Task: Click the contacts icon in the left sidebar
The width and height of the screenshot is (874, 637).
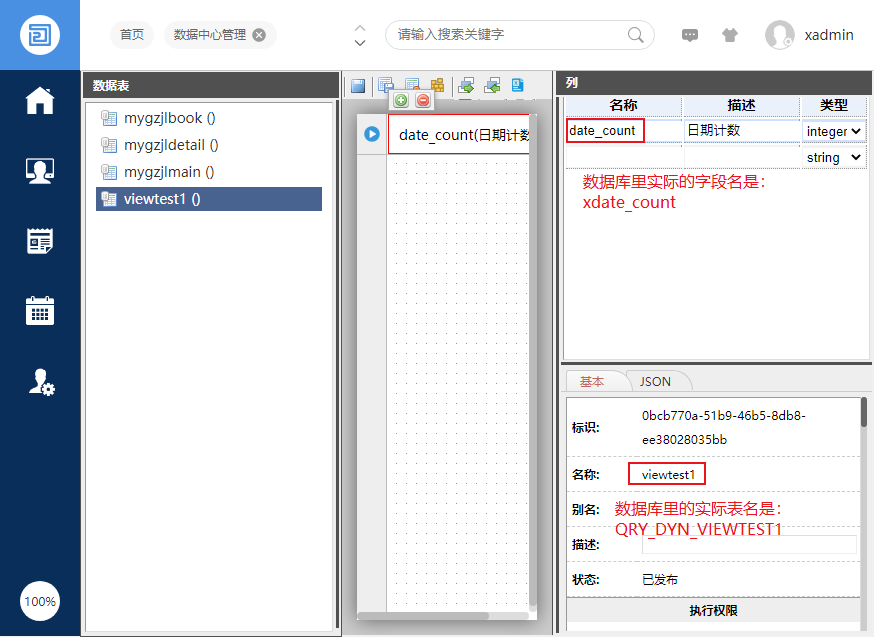Action: (x=40, y=170)
